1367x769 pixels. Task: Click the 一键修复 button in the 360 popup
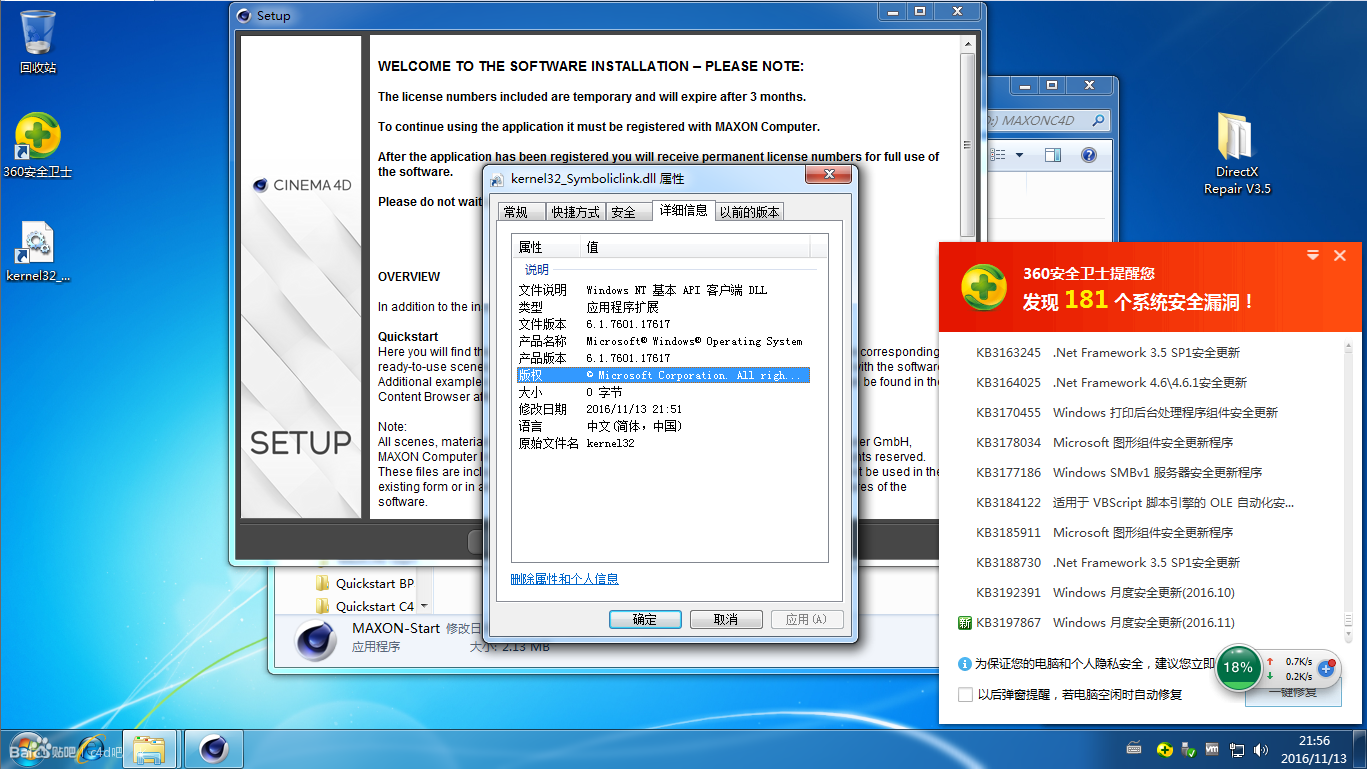click(1292, 692)
